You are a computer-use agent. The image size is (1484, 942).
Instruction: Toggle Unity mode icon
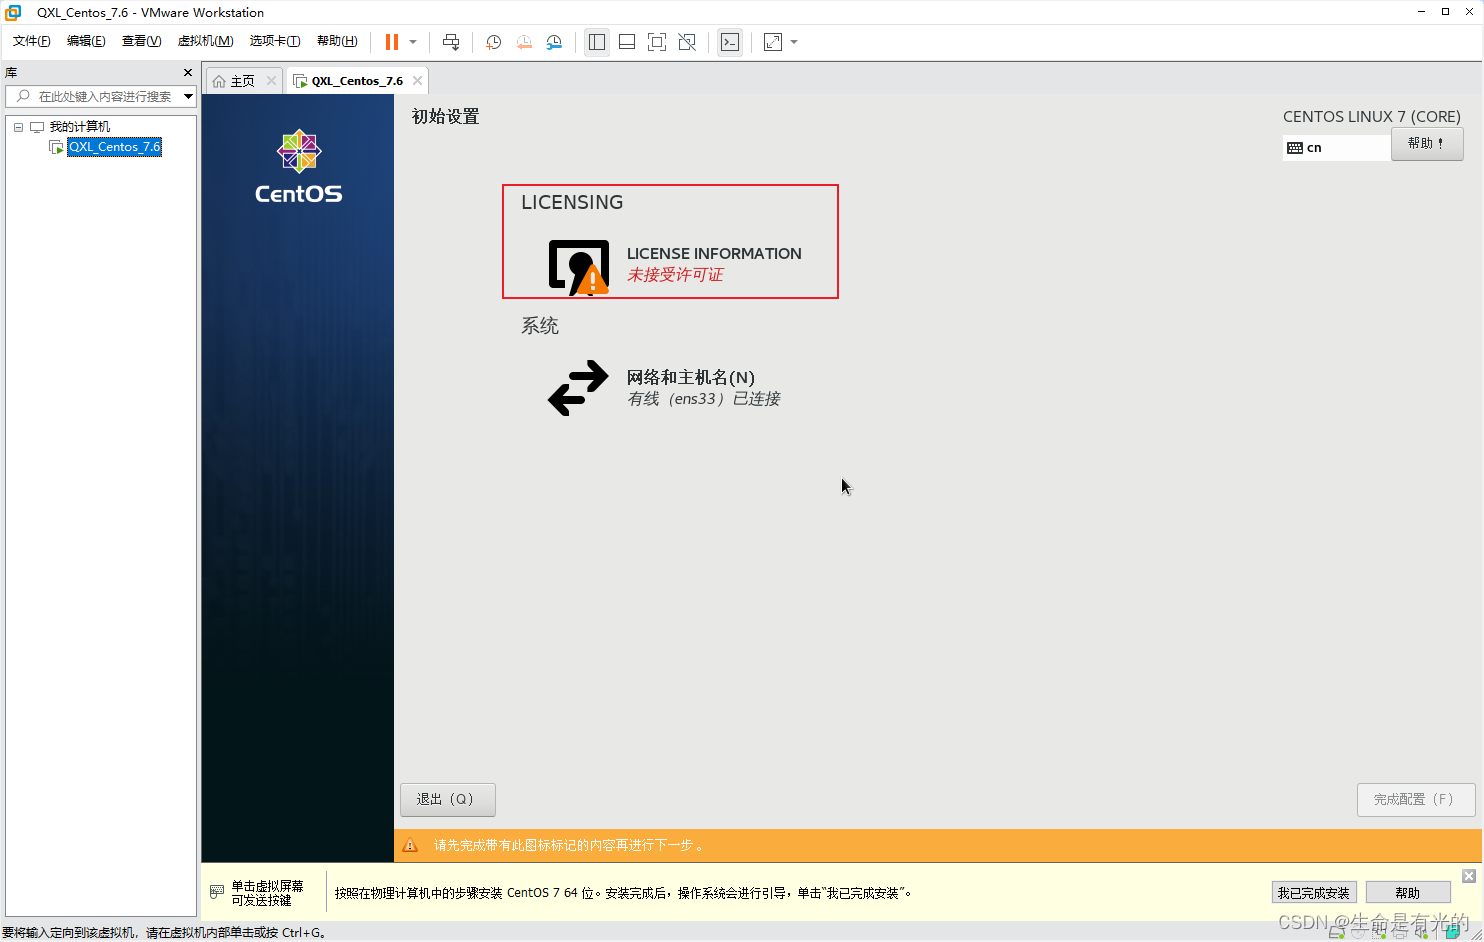click(687, 42)
